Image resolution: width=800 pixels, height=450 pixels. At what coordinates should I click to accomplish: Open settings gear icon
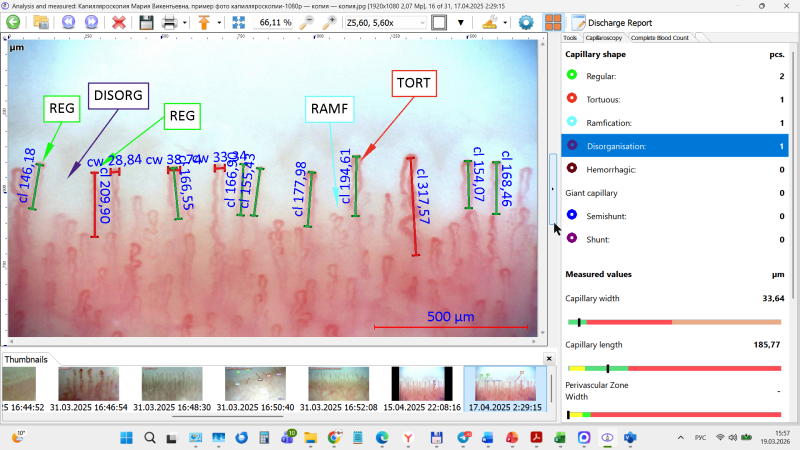click(526, 22)
